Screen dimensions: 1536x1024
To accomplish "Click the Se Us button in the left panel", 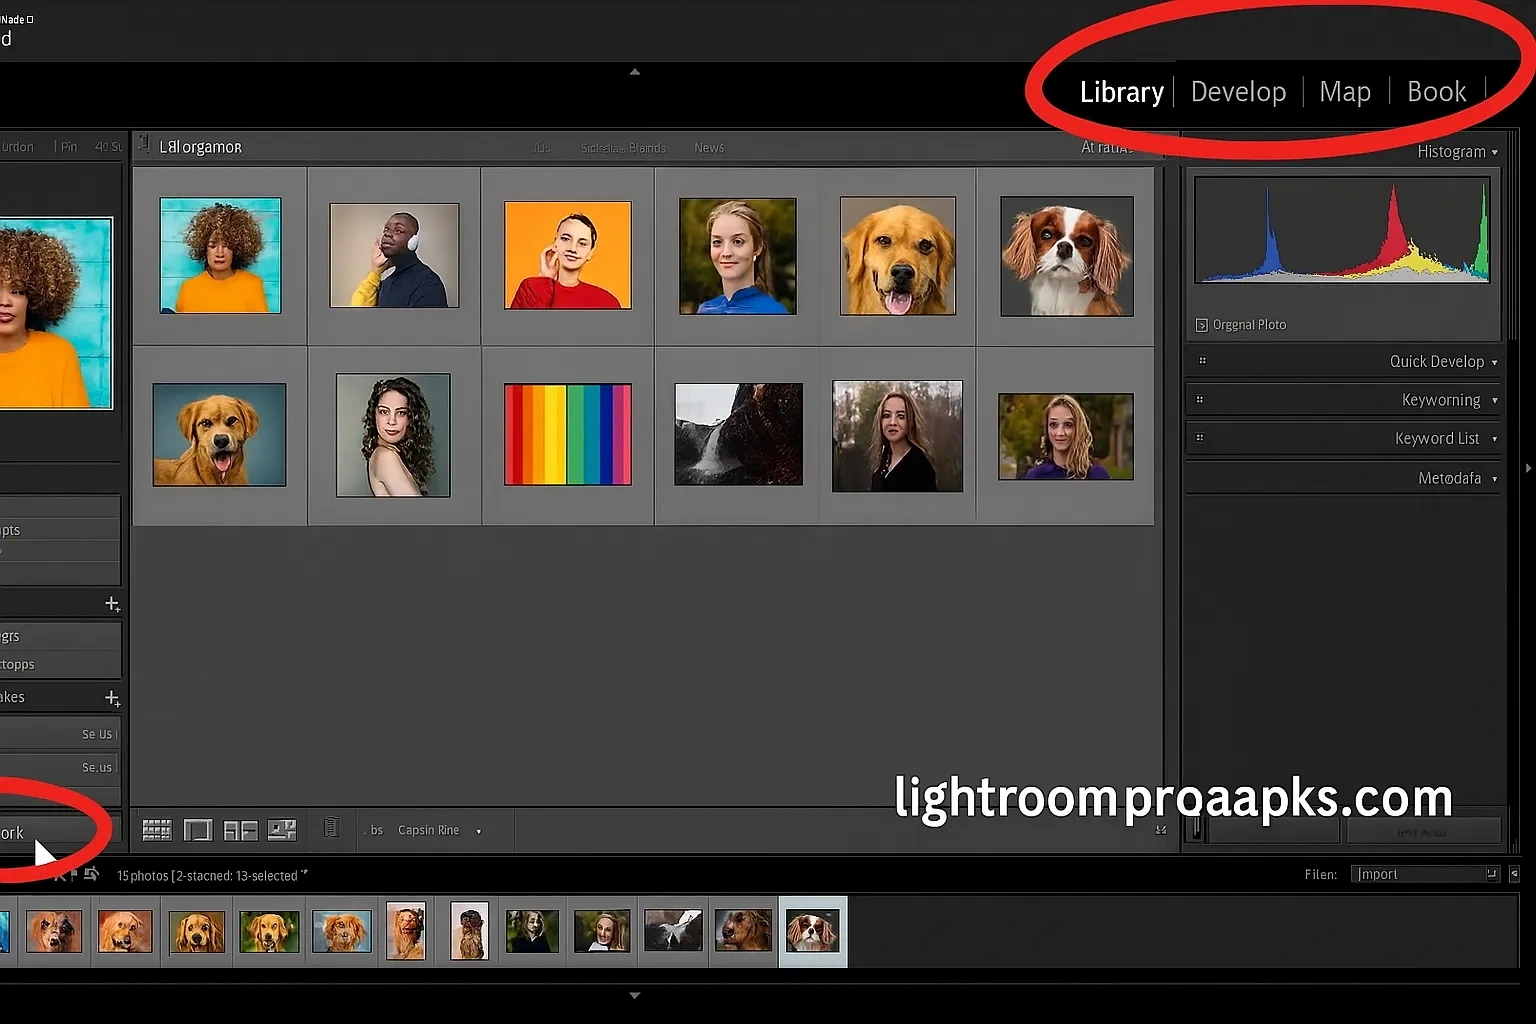I will pos(98,733).
